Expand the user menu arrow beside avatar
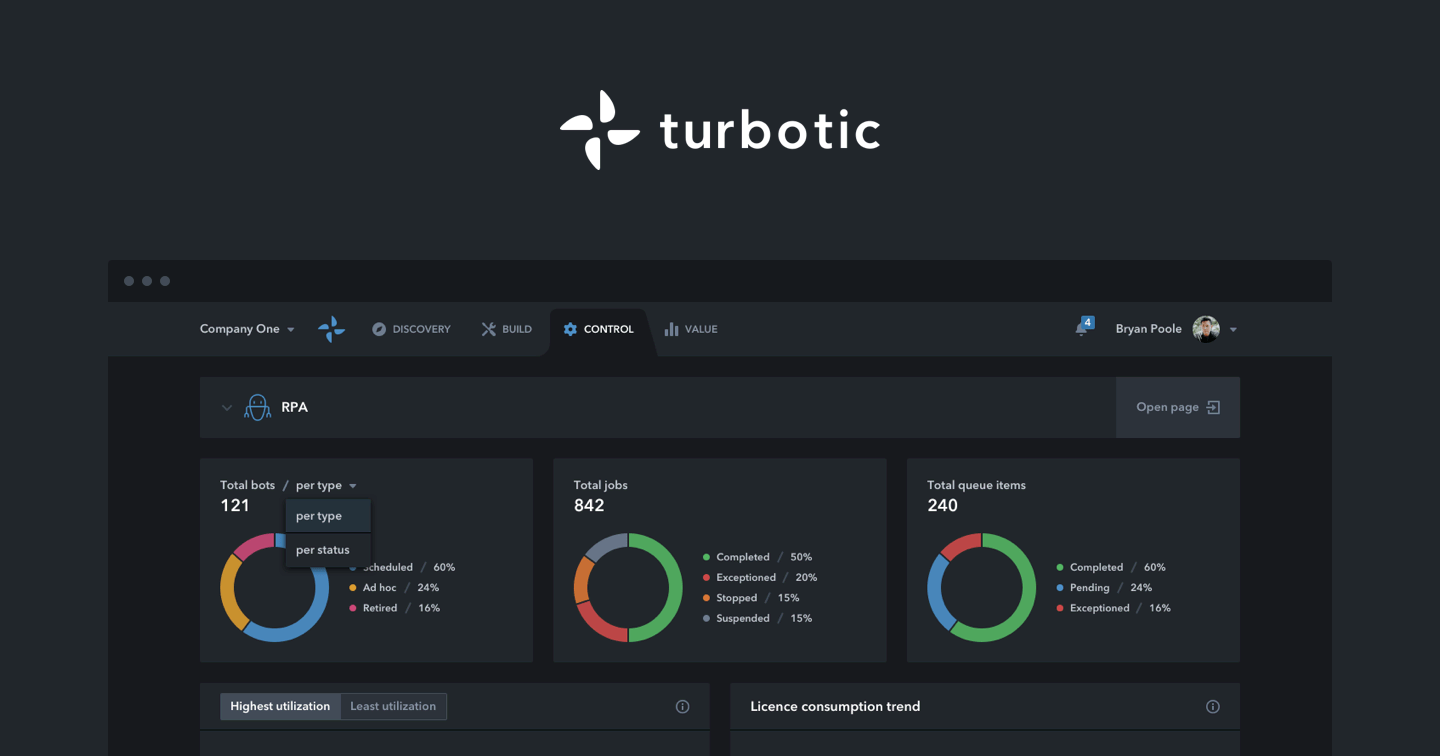Image resolution: width=1440 pixels, height=756 pixels. 1233,330
